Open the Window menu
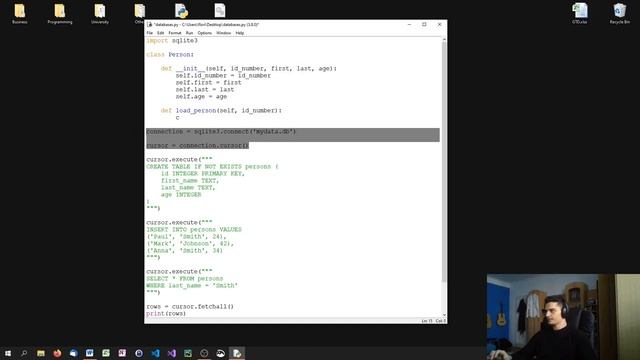The image size is (640, 360). (x=223, y=33)
